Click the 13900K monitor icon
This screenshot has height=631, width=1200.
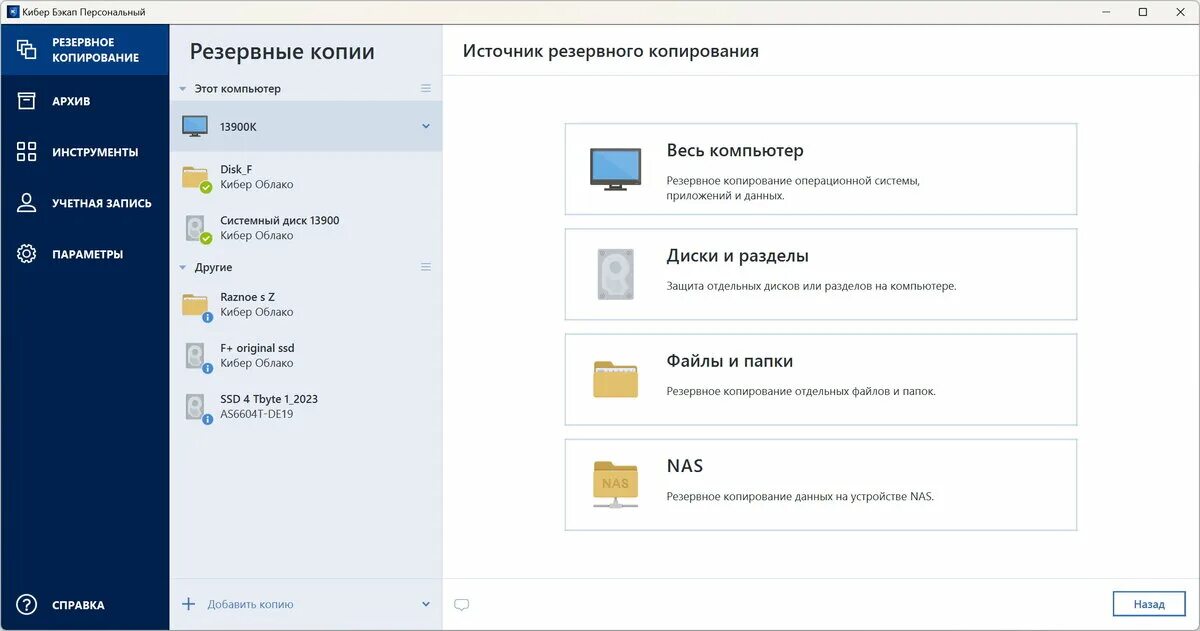click(x=195, y=126)
